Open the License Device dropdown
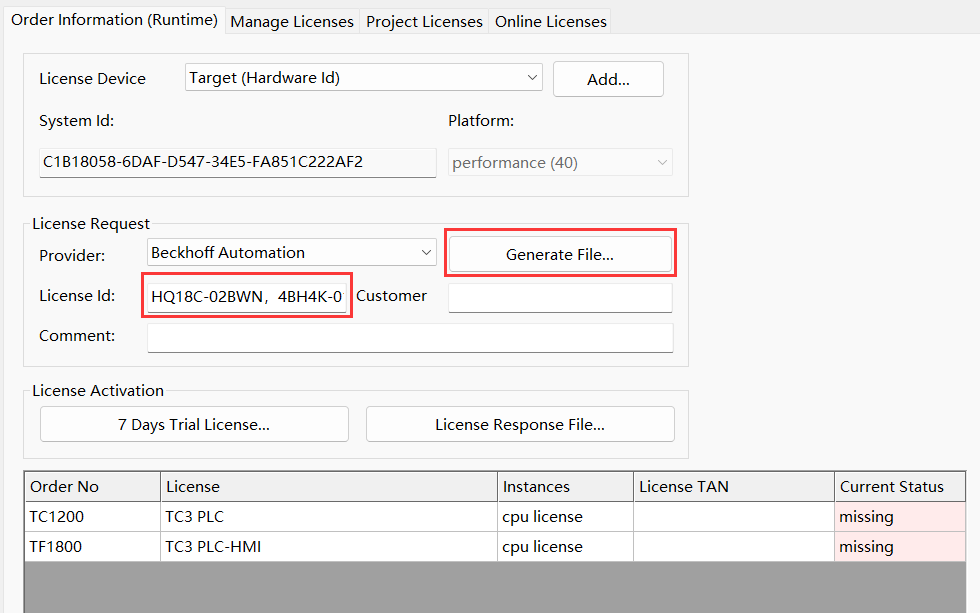This screenshot has width=980, height=613. (363, 77)
